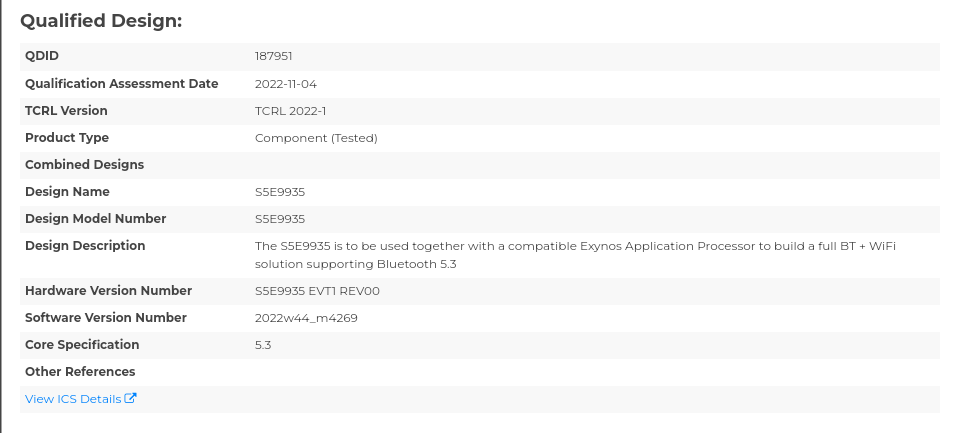
Task: Click the Combined Designs label
Action: click(84, 164)
